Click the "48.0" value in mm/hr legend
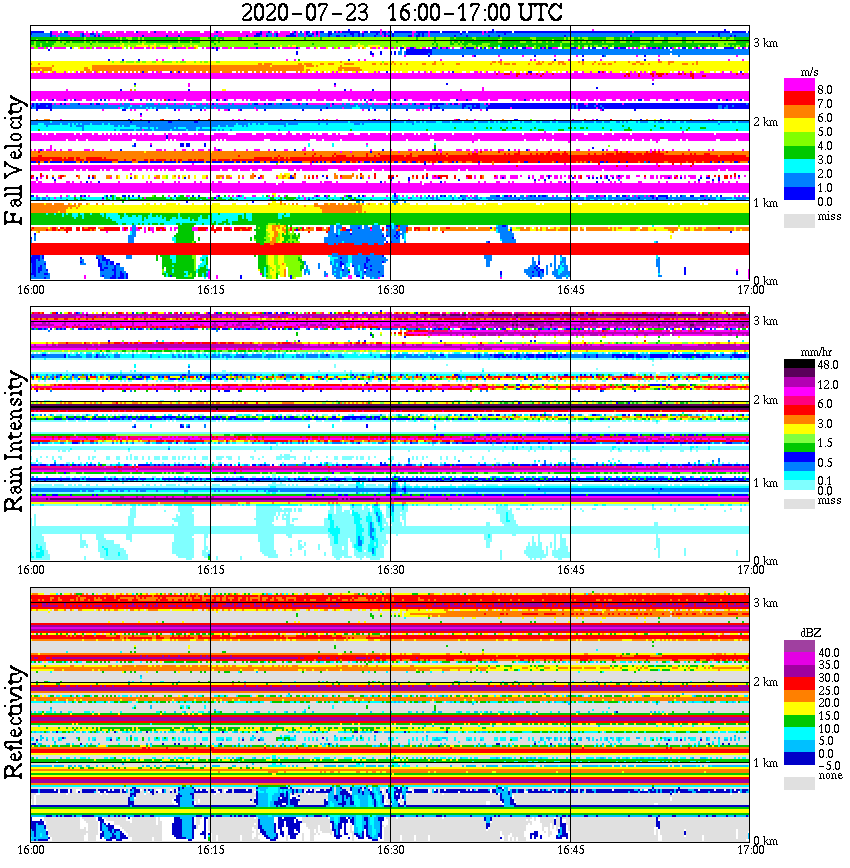Screen dimensions: 850x868 828,365
